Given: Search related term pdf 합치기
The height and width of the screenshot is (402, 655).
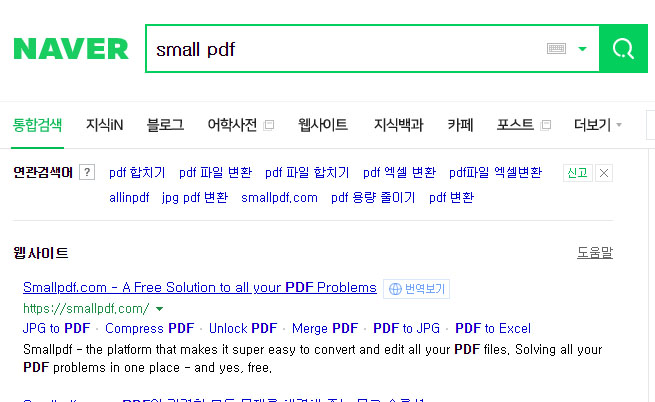Looking at the screenshot, I should 137,173.
